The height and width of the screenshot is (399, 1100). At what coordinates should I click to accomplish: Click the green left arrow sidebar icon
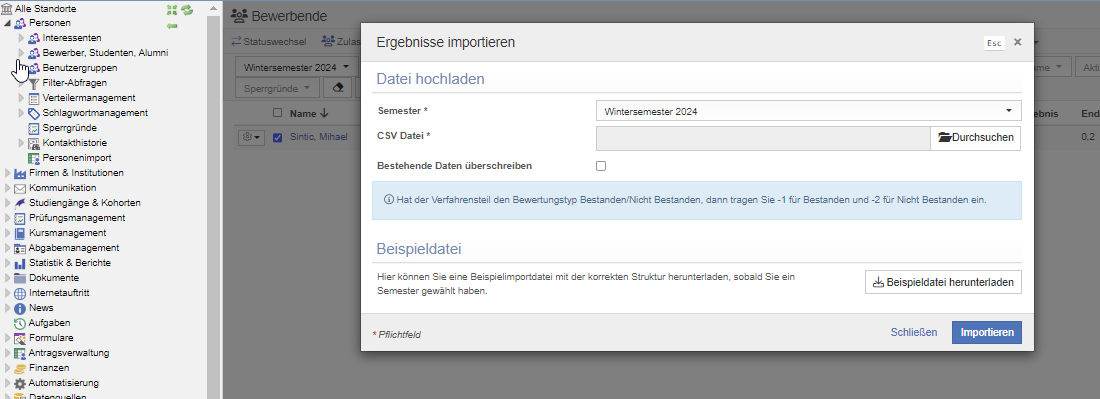[172, 25]
